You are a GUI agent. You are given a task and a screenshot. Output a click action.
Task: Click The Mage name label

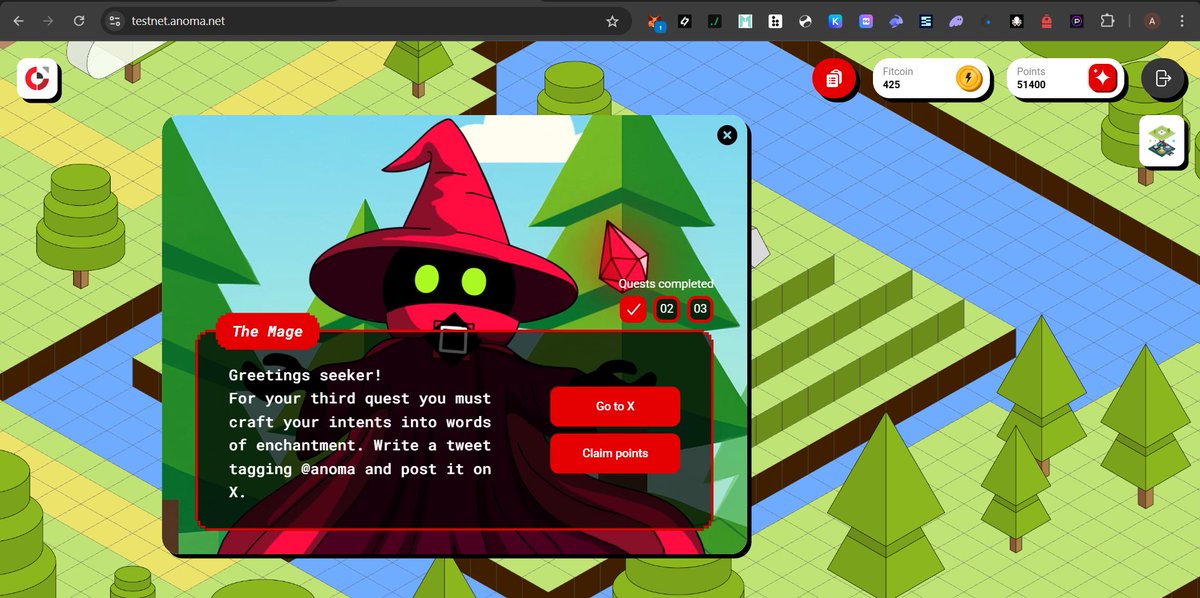[267, 332]
